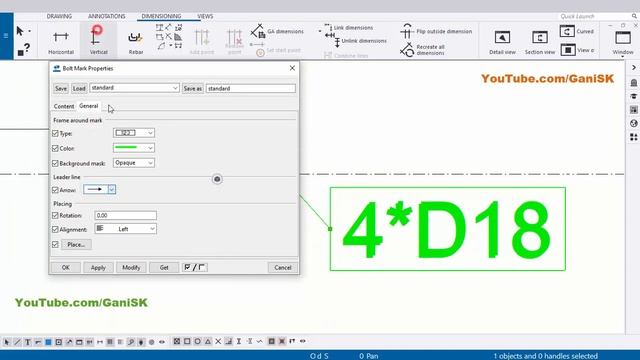640x360 pixels.
Task: Switch to the General tab
Action: coord(89,106)
